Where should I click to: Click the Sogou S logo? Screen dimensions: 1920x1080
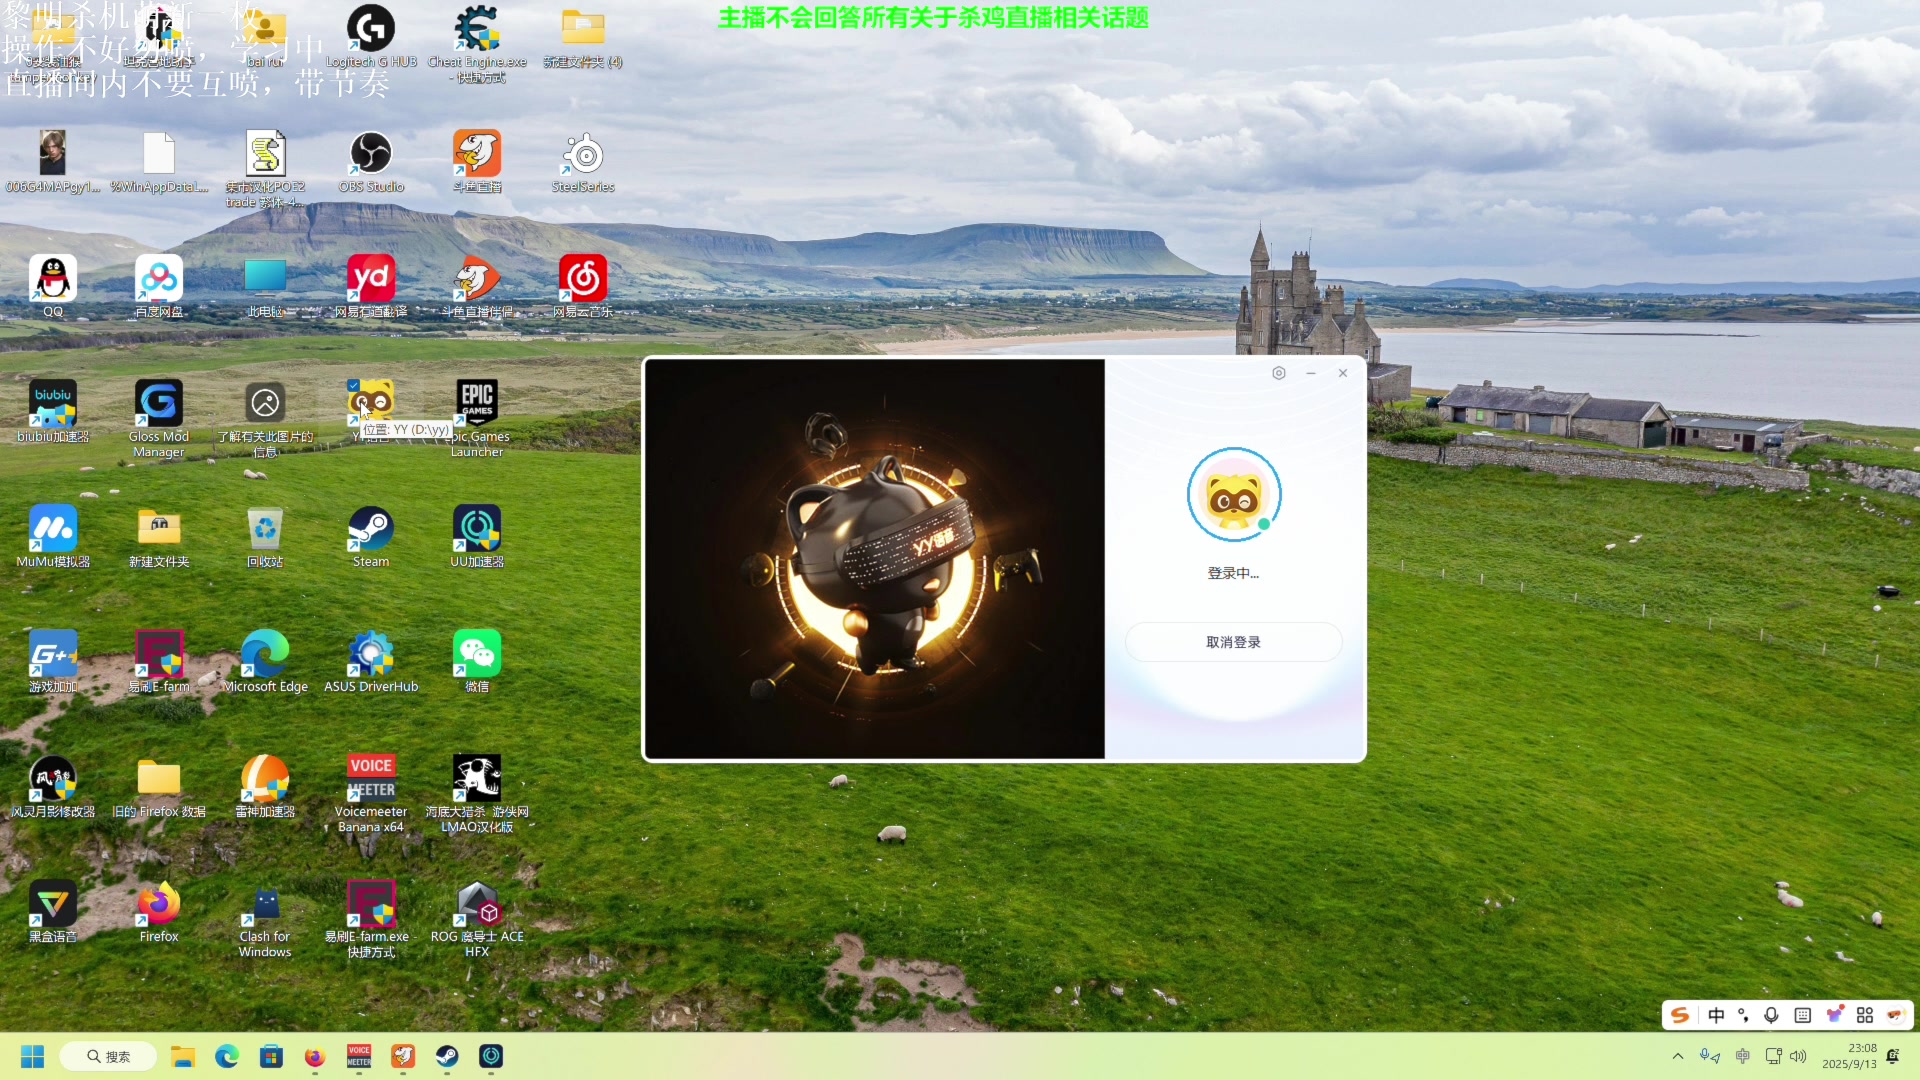click(x=1680, y=1015)
